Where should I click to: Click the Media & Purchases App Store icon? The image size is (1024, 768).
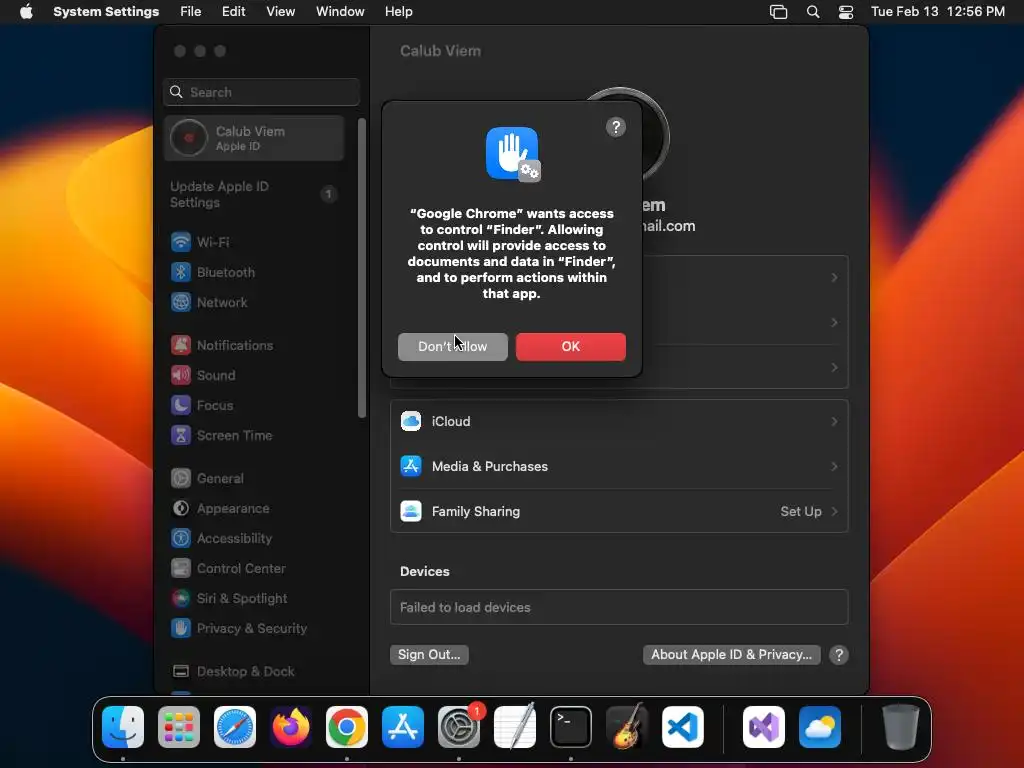[x=411, y=466]
